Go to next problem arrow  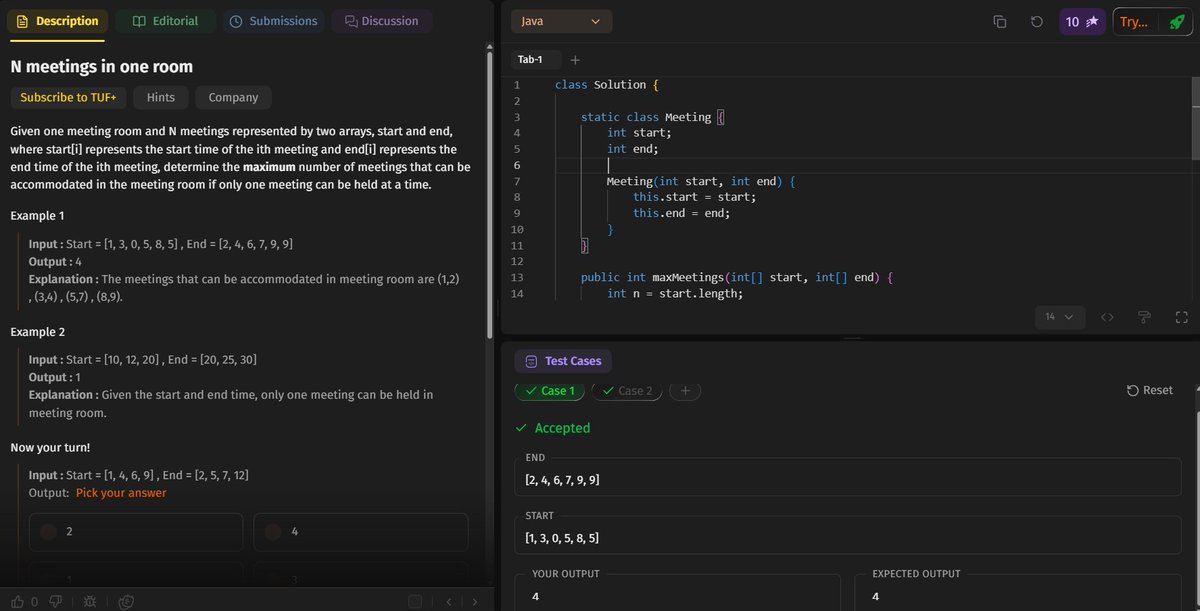pyautogui.click(x=474, y=601)
